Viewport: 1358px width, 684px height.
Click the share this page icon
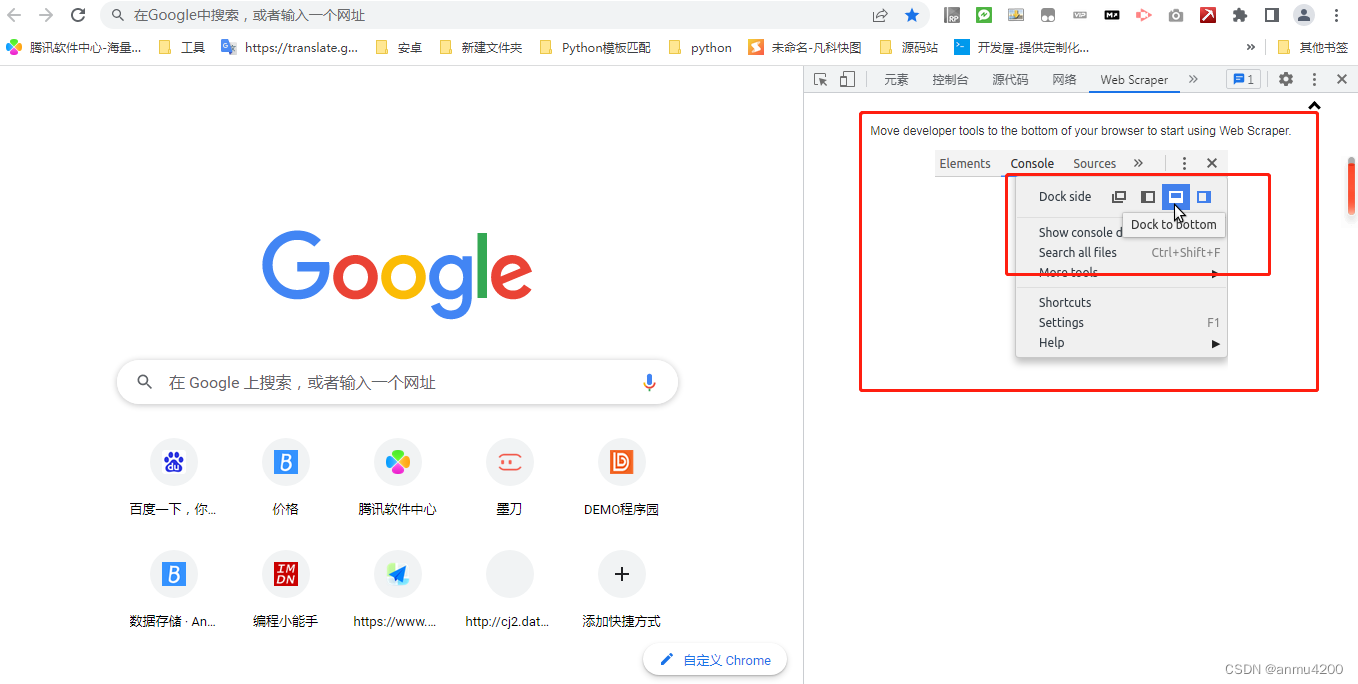click(880, 15)
